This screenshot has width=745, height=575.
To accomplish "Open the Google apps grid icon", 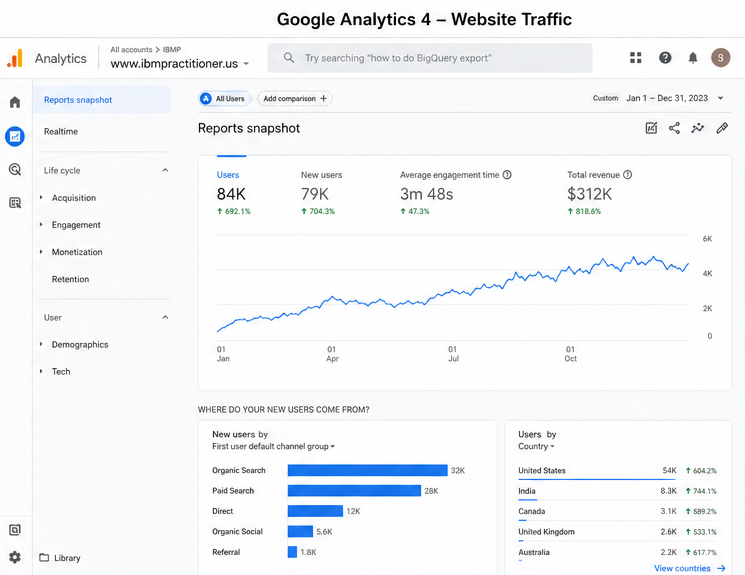I will (x=636, y=58).
